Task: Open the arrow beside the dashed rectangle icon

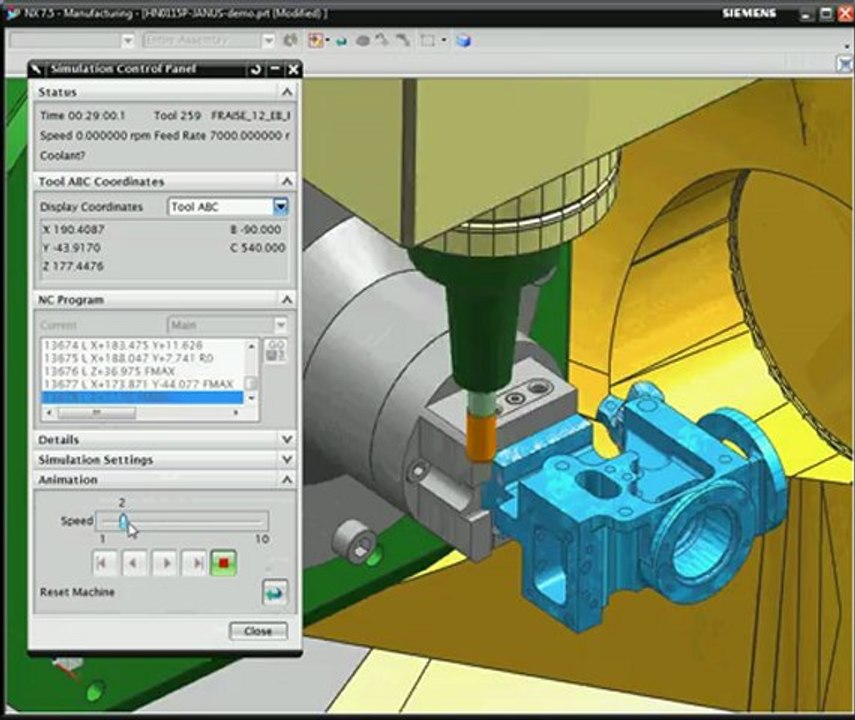Action: (444, 40)
